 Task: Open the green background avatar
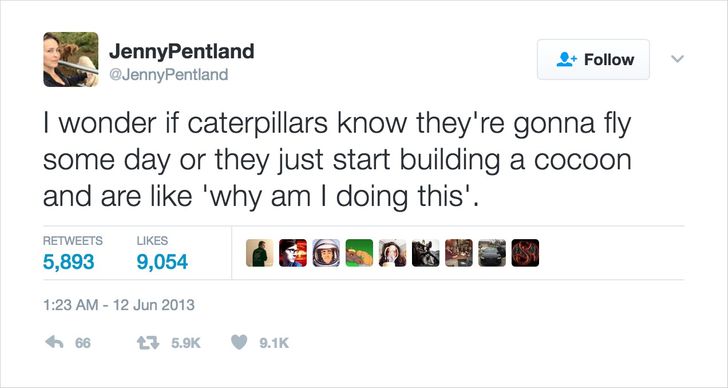pos(359,253)
